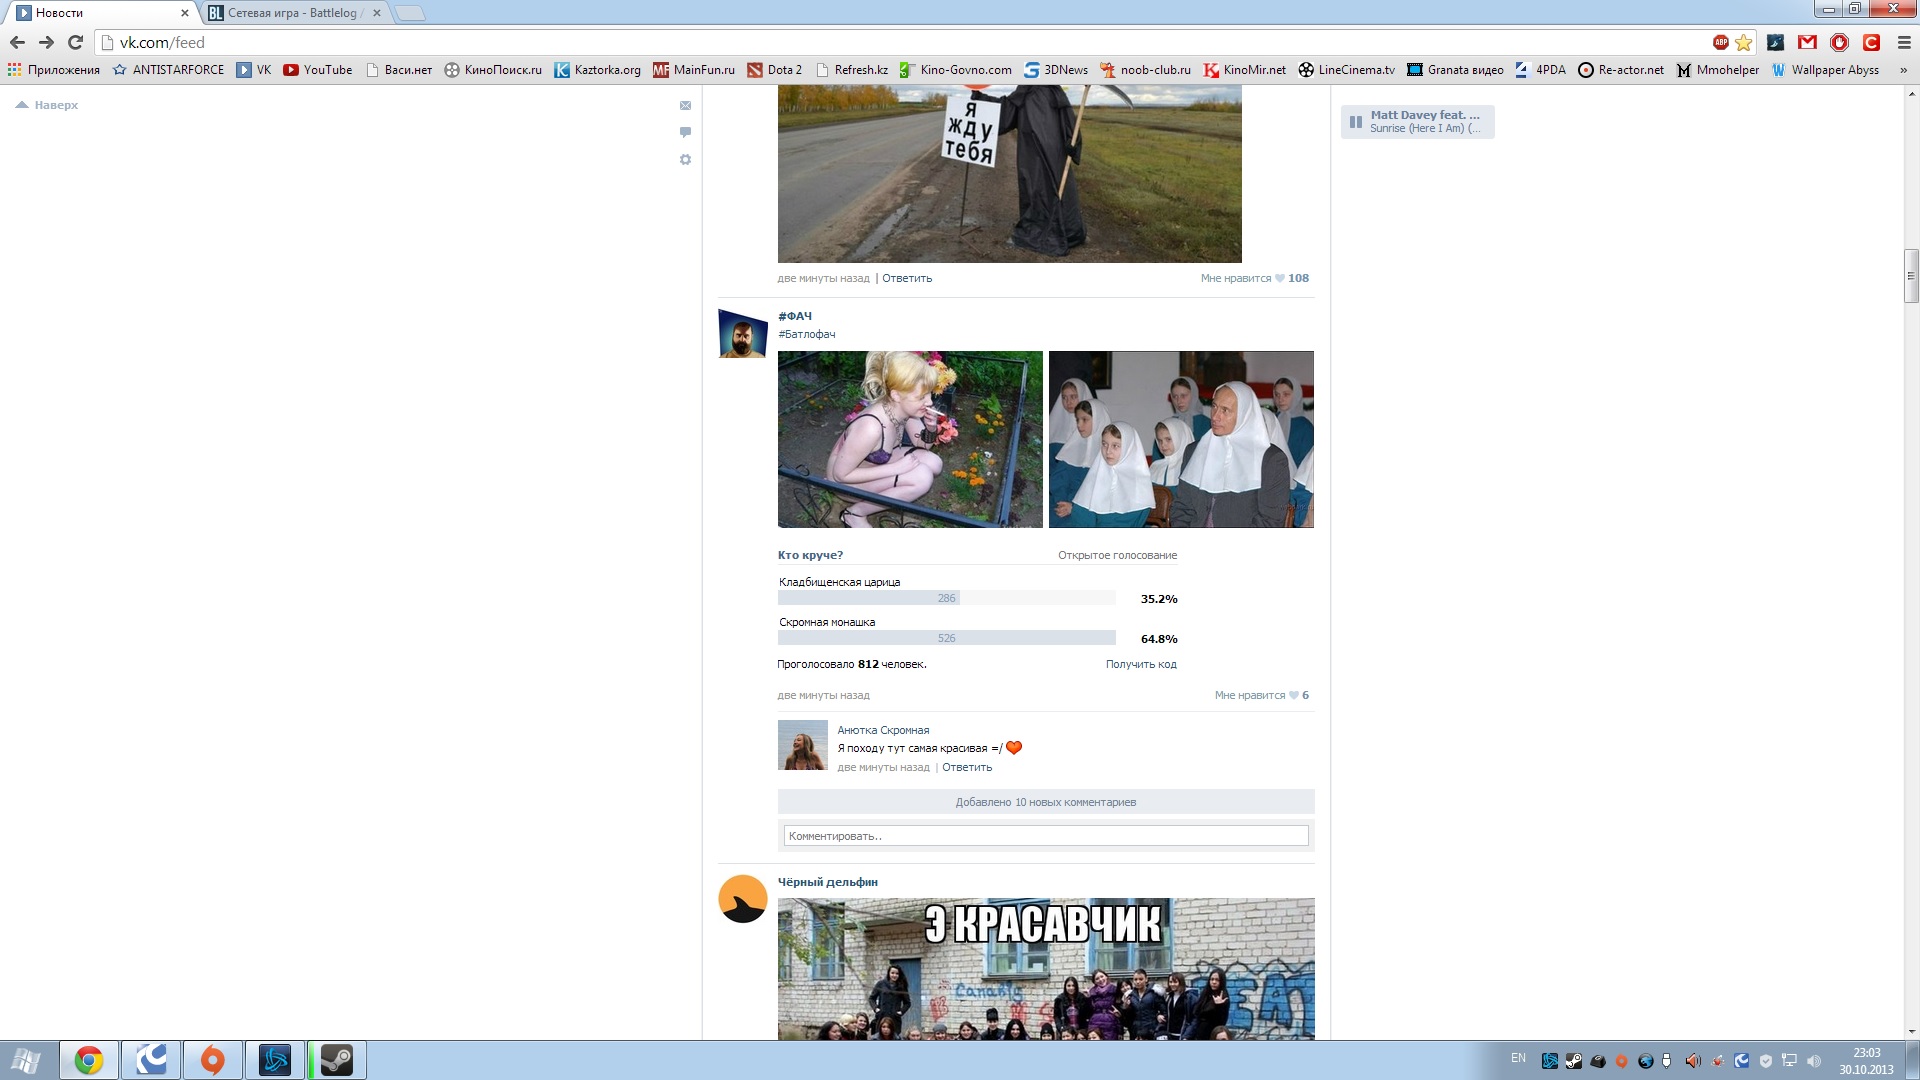Screen dimensions: 1920x1080
Task: Open the Чёрный дельфин avatar
Action: (x=743, y=899)
